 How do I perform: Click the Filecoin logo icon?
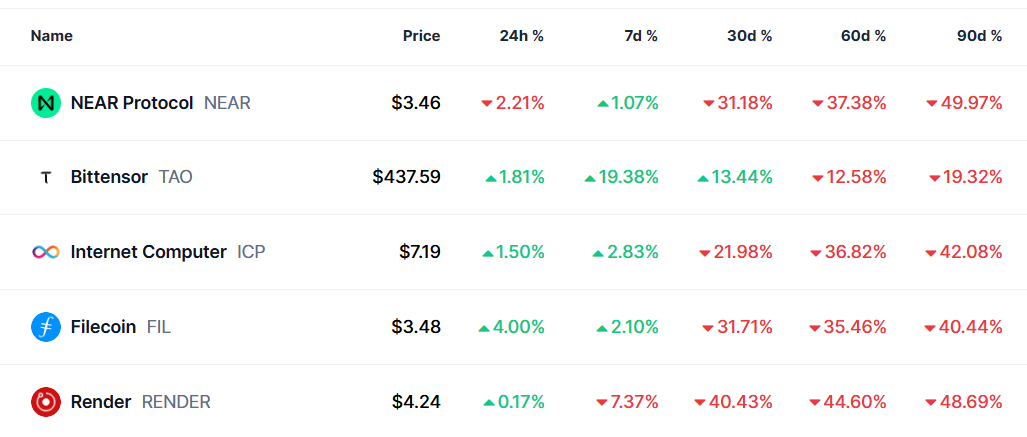coord(46,327)
